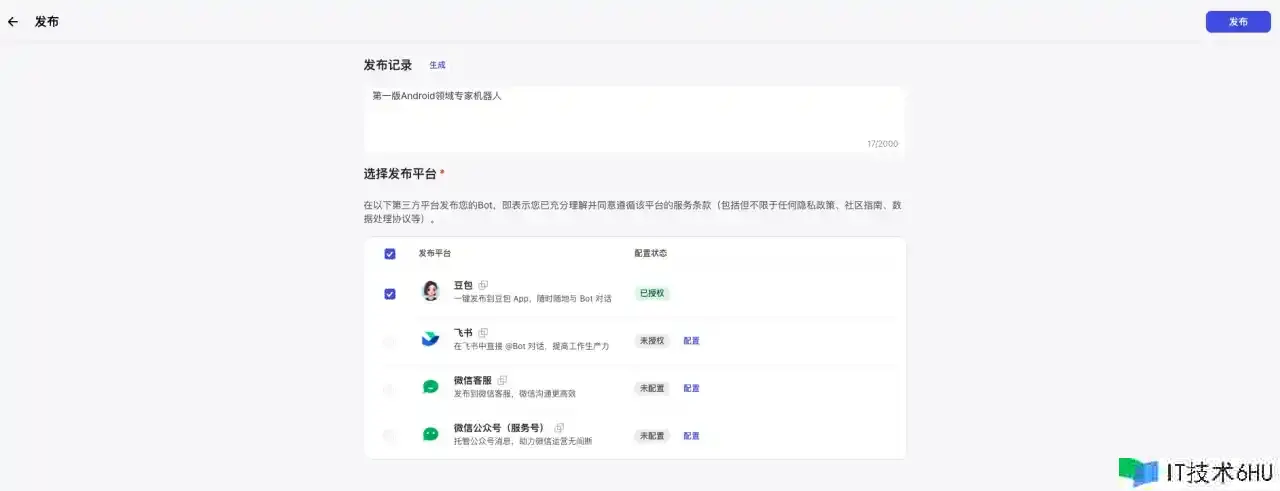Click the 微信客服 green chat icon
The height and width of the screenshot is (491, 1280).
[430, 387]
